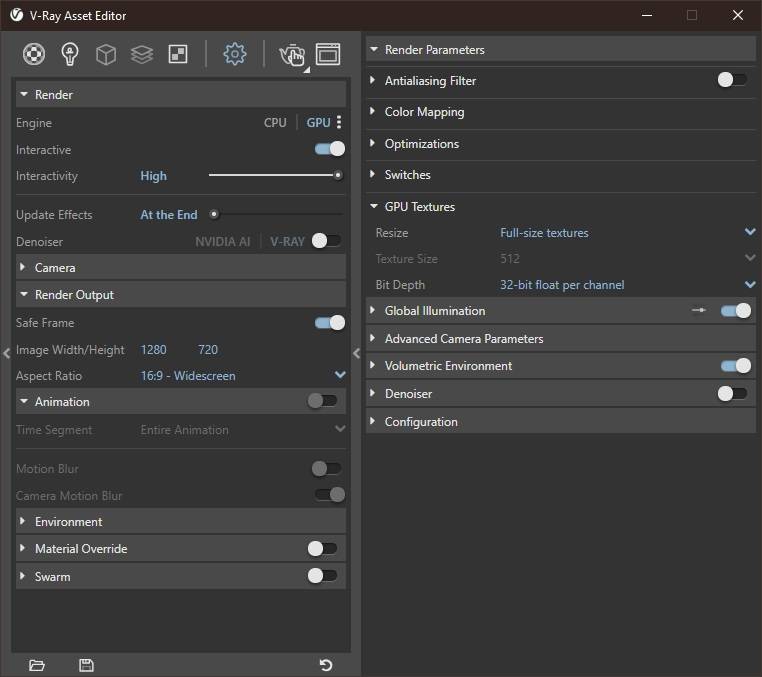This screenshot has width=762, height=677.
Task: Click the High interactivity value
Action: click(154, 175)
